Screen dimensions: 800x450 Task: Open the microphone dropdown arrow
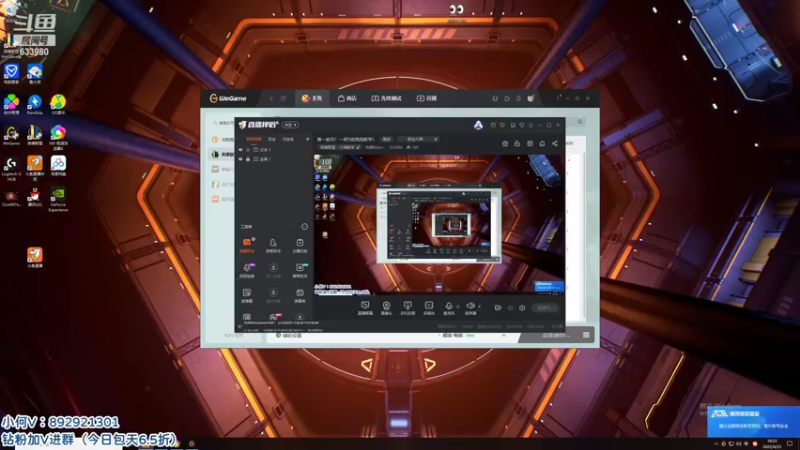[x=458, y=307]
